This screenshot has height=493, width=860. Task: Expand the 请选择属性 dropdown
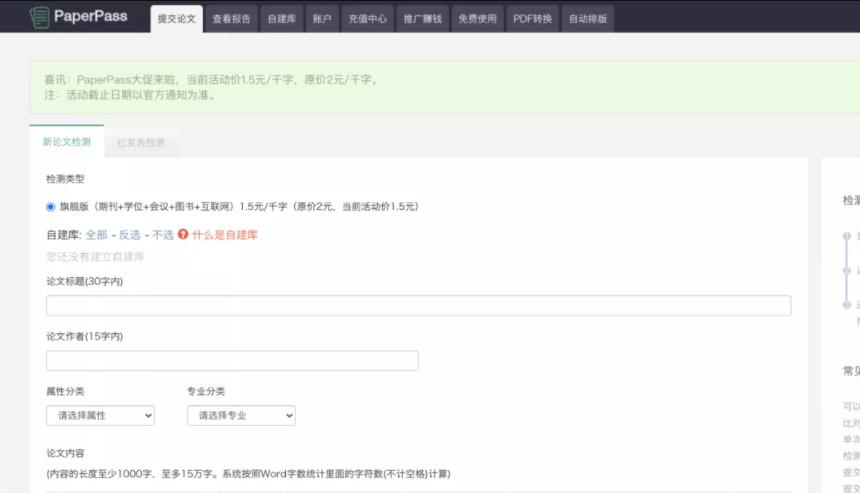pyautogui.click(x=100, y=415)
